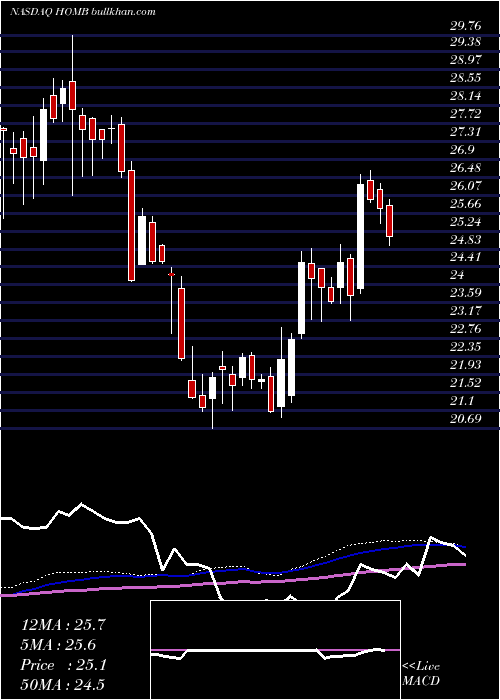Click price label 28.97
Viewport: 500px width, 700px height.
click(x=465, y=60)
